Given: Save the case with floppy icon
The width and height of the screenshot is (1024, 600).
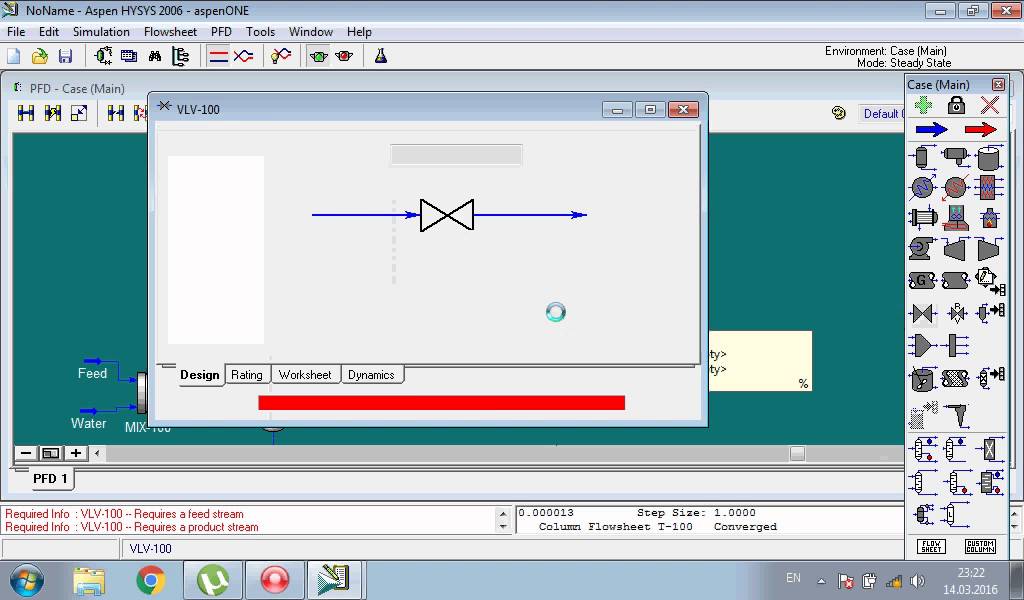Looking at the screenshot, I should [x=65, y=56].
